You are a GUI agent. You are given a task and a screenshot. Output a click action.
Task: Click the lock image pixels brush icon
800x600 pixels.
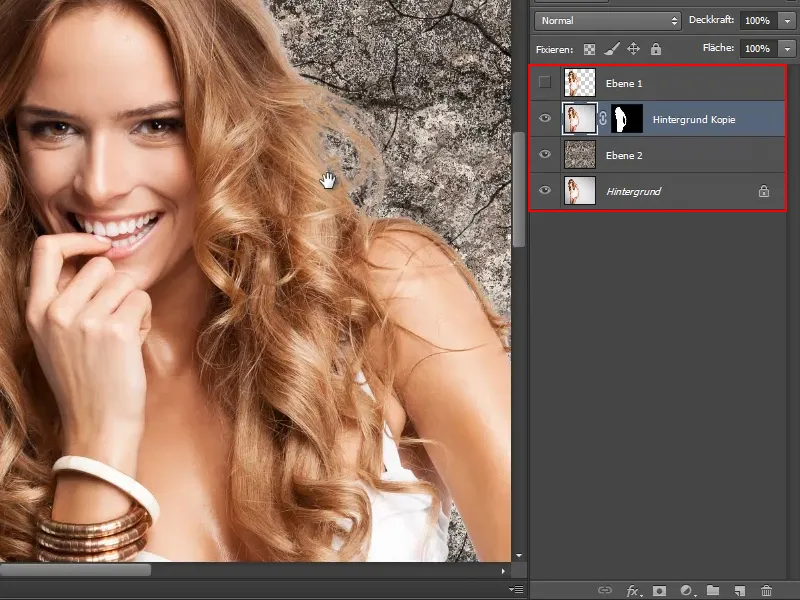pyautogui.click(x=611, y=48)
